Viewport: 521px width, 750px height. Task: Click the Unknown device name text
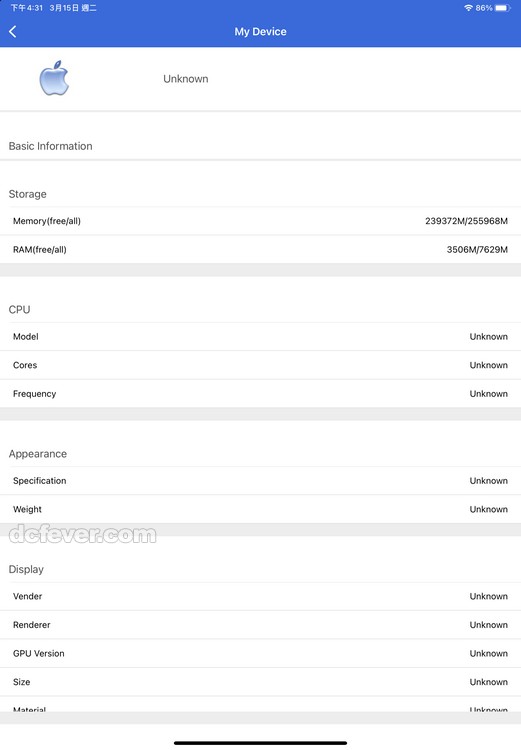click(x=186, y=79)
